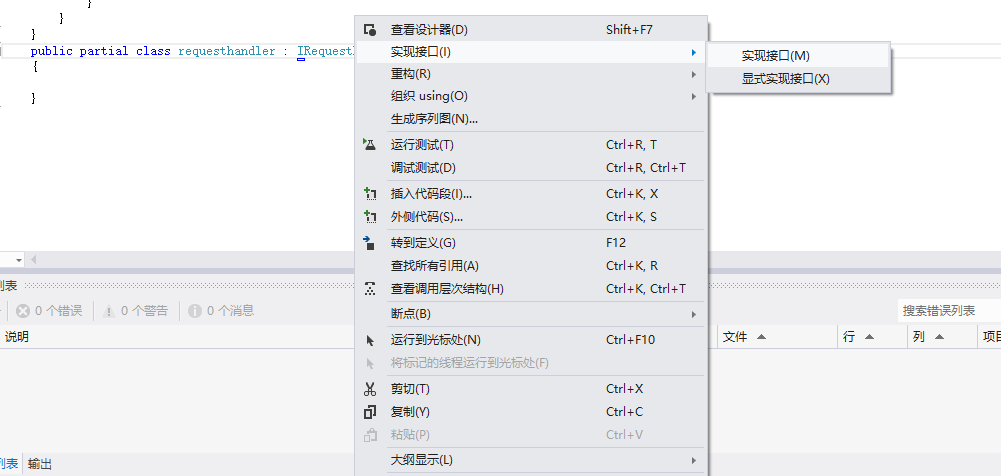Click the Run Tests flask icon

click(x=370, y=144)
